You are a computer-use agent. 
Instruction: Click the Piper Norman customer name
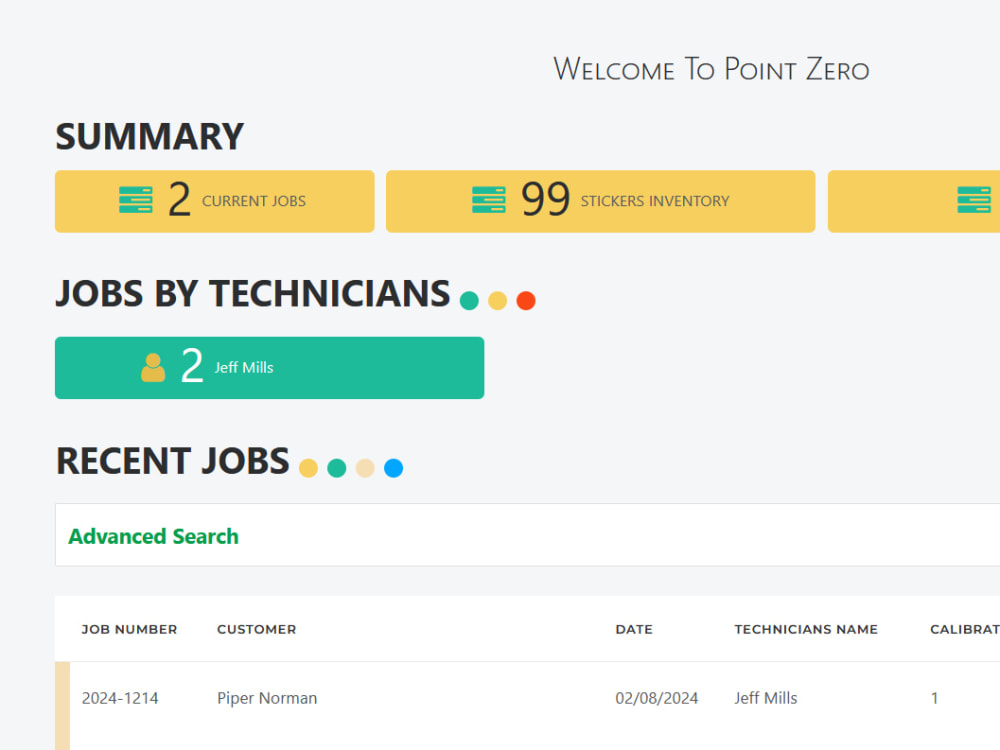tap(267, 698)
